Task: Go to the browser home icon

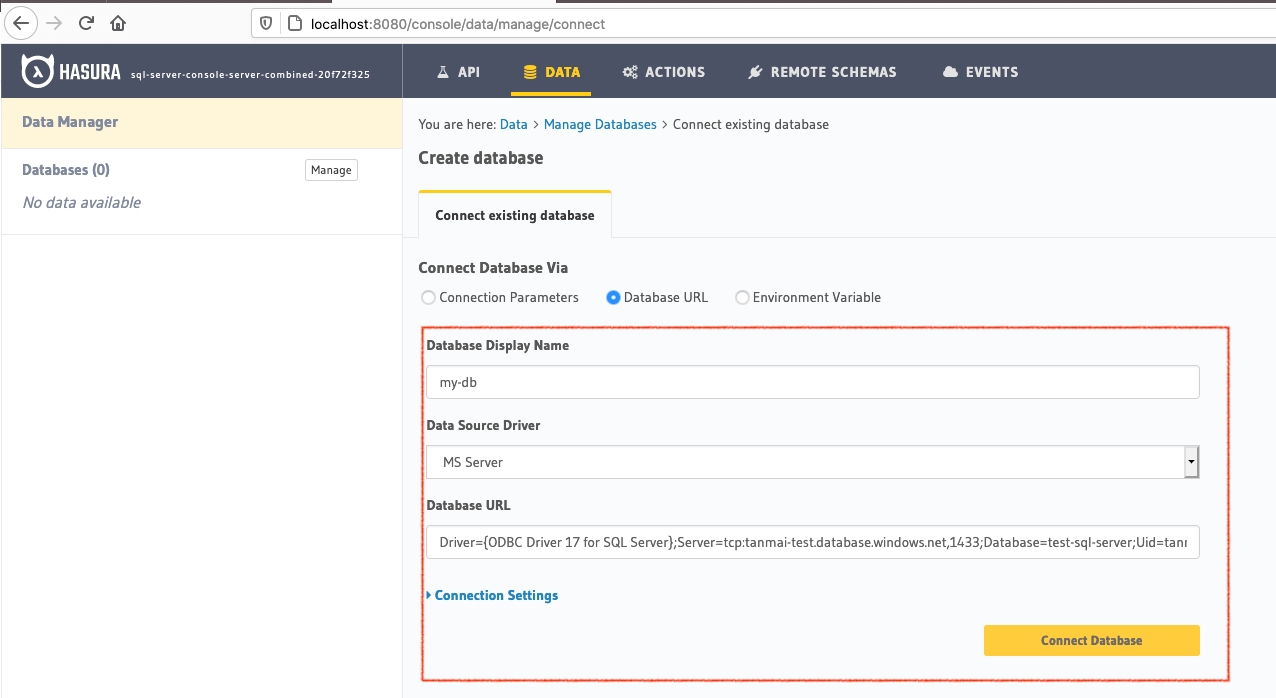Action: point(118,23)
